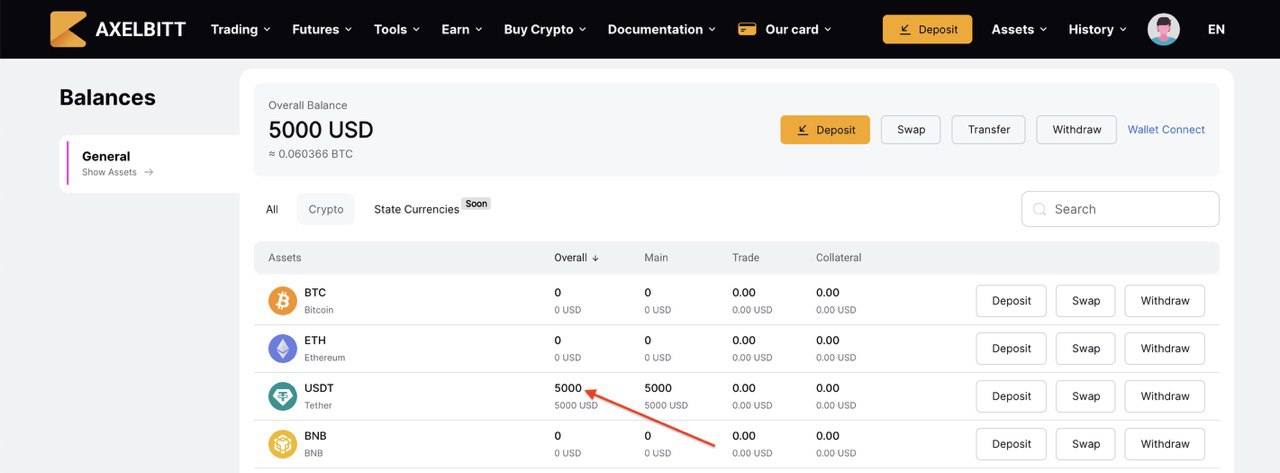Click the AXELBITT logo icon
Image resolution: width=1280 pixels, height=473 pixels.
pos(68,29)
